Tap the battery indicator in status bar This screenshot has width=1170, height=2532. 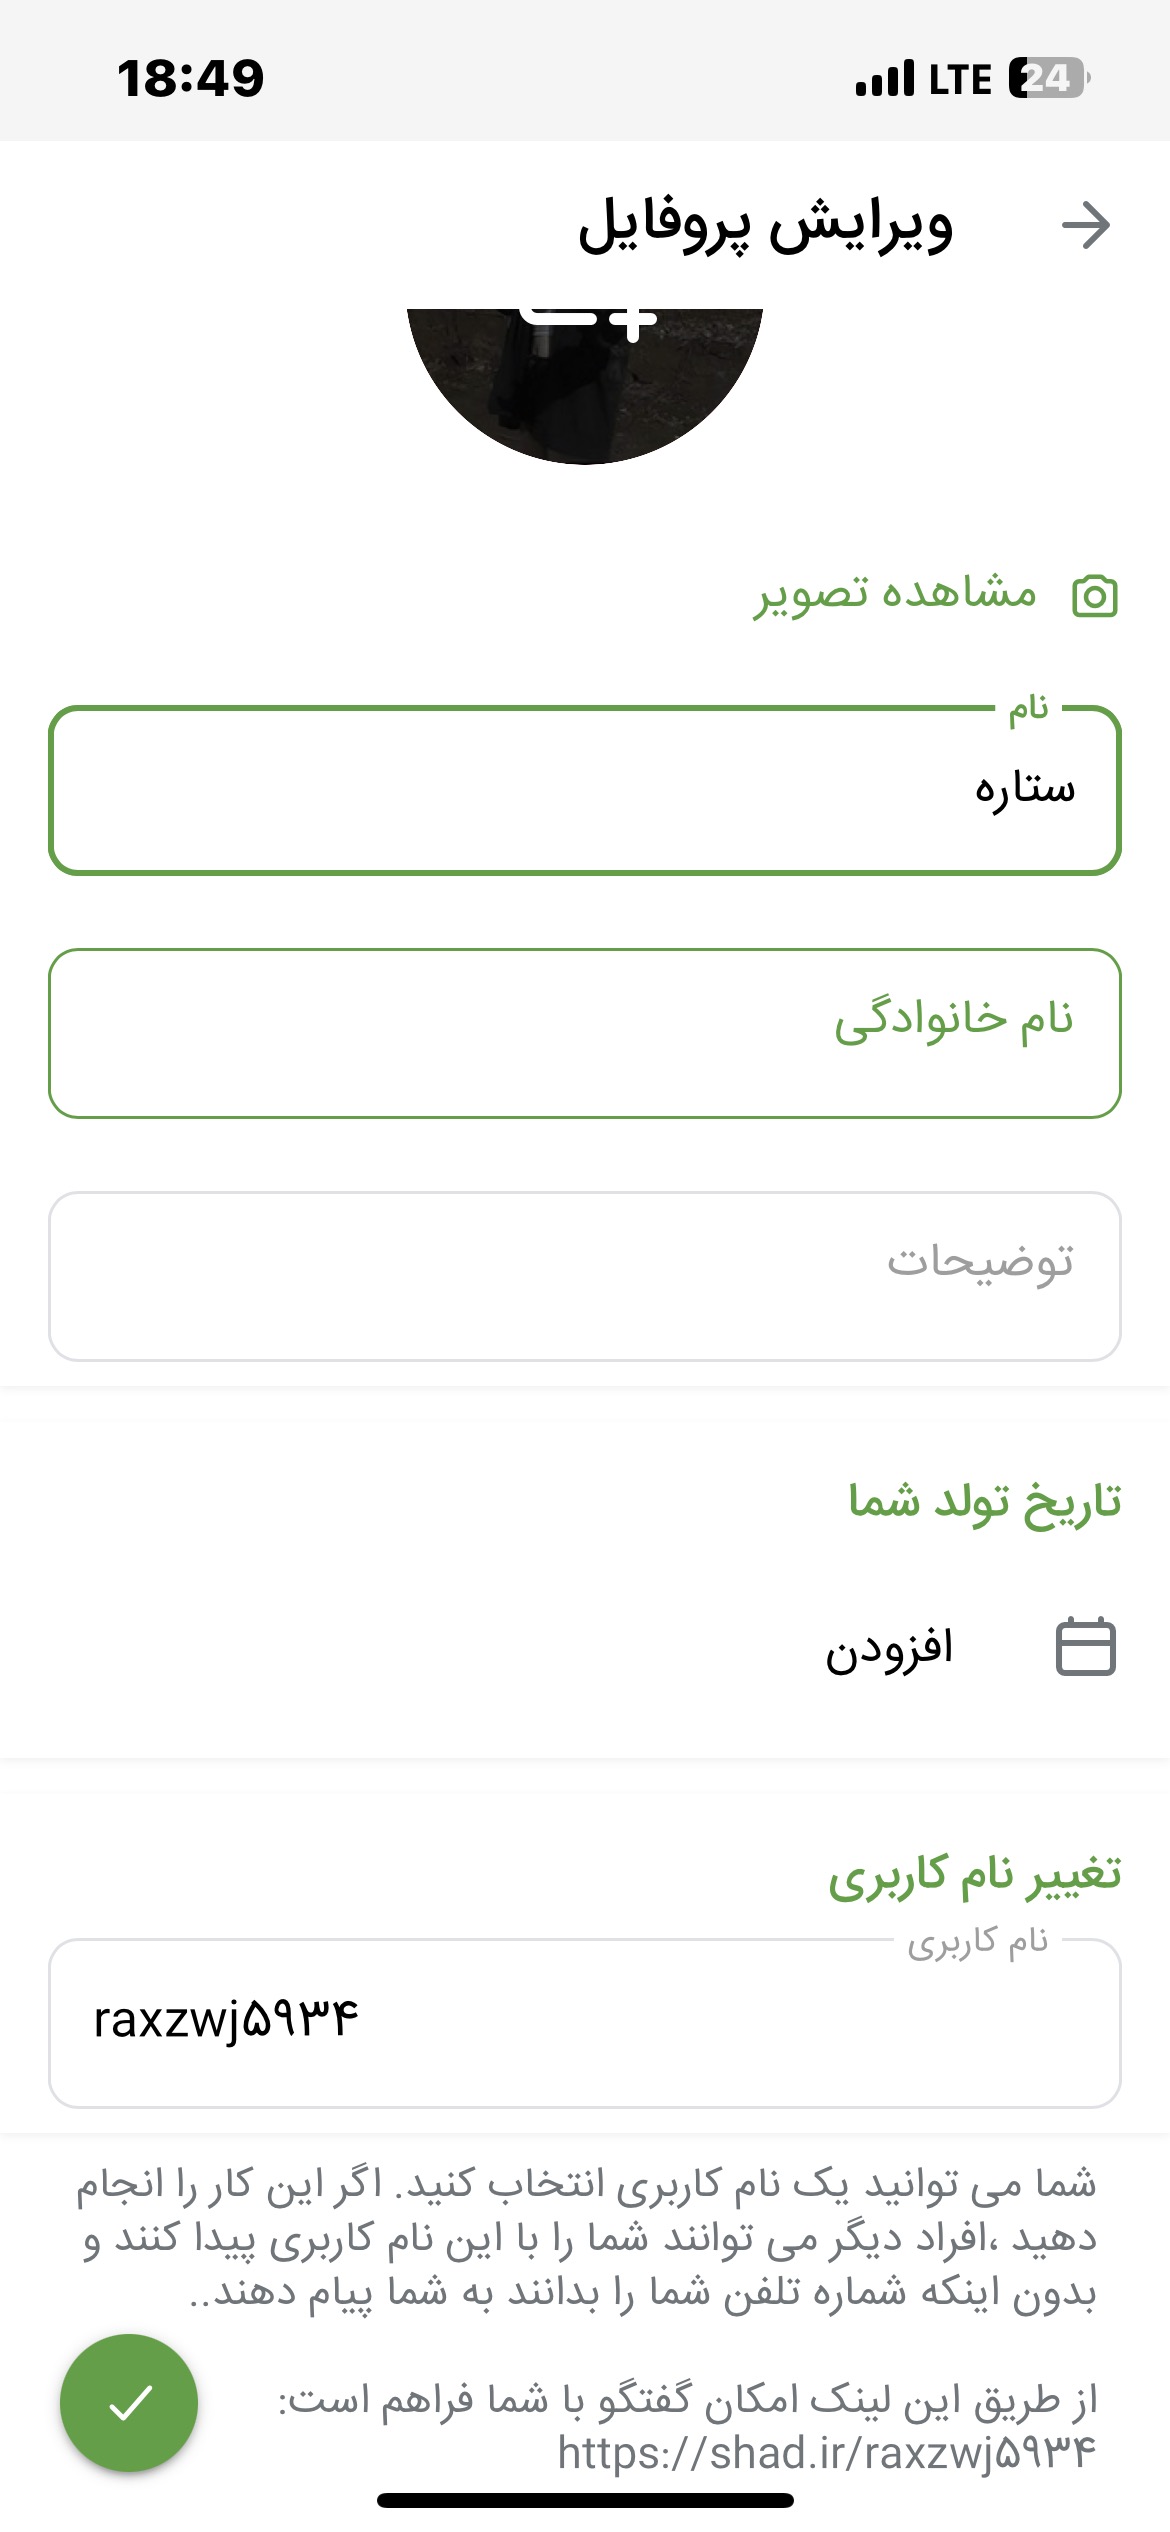pyautogui.click(x=1049, y=78)
